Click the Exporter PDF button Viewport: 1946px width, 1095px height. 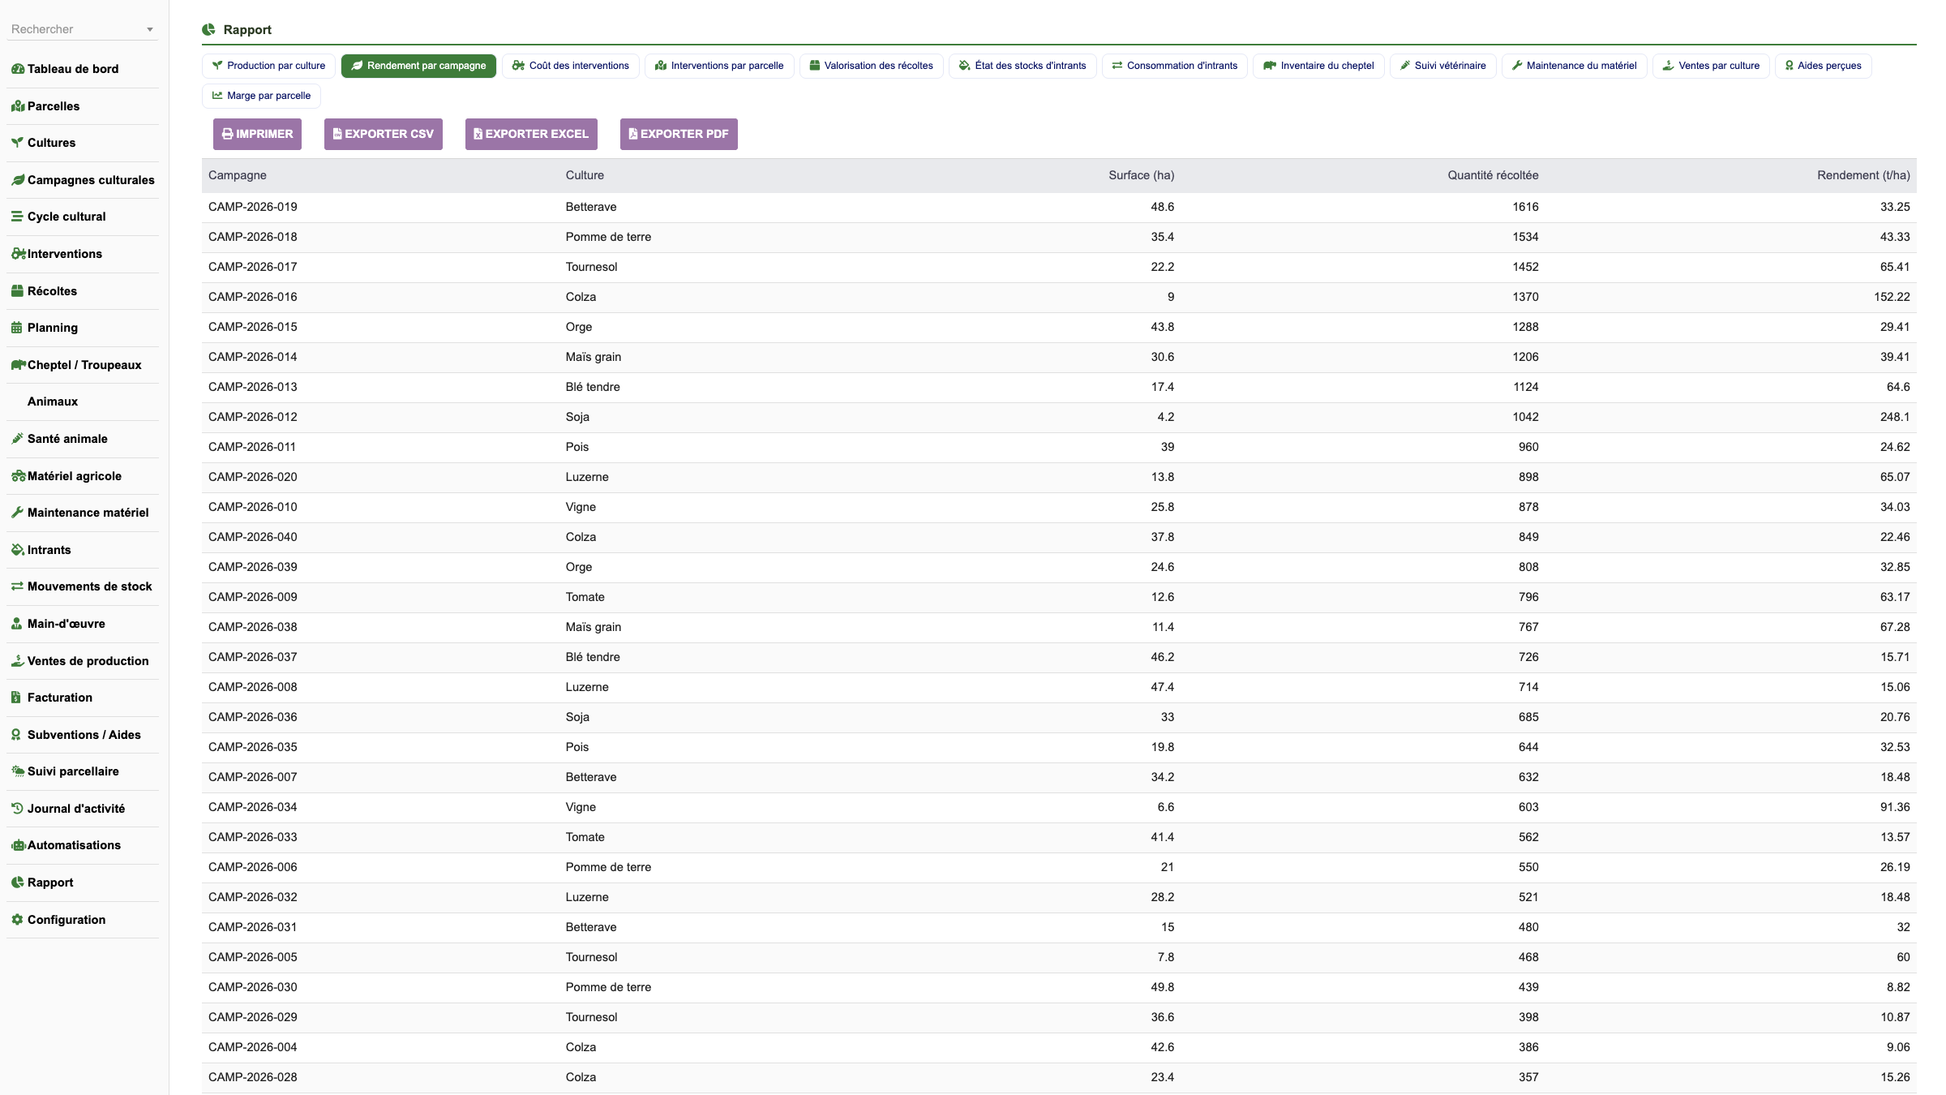[679, 134]
